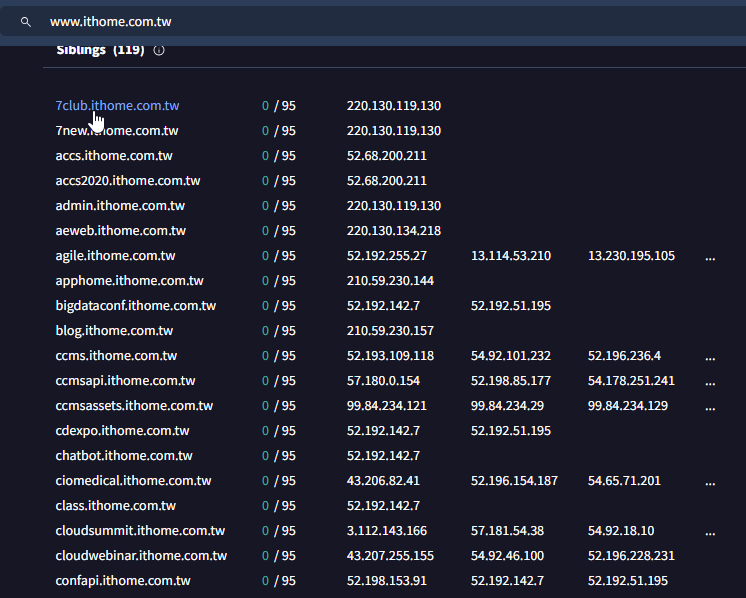Open ciomedical.ithome.com.tw domain

(133, 480)
